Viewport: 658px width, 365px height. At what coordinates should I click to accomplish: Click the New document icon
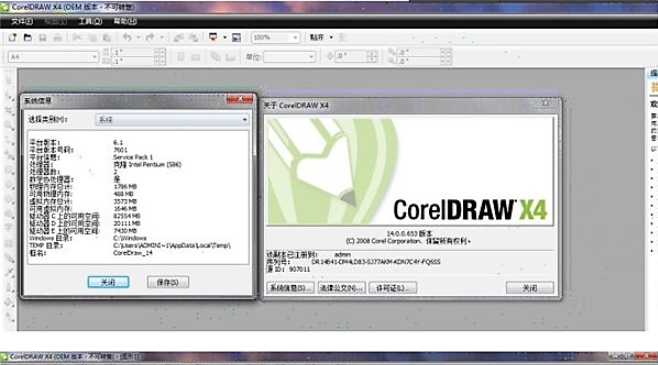12,38
